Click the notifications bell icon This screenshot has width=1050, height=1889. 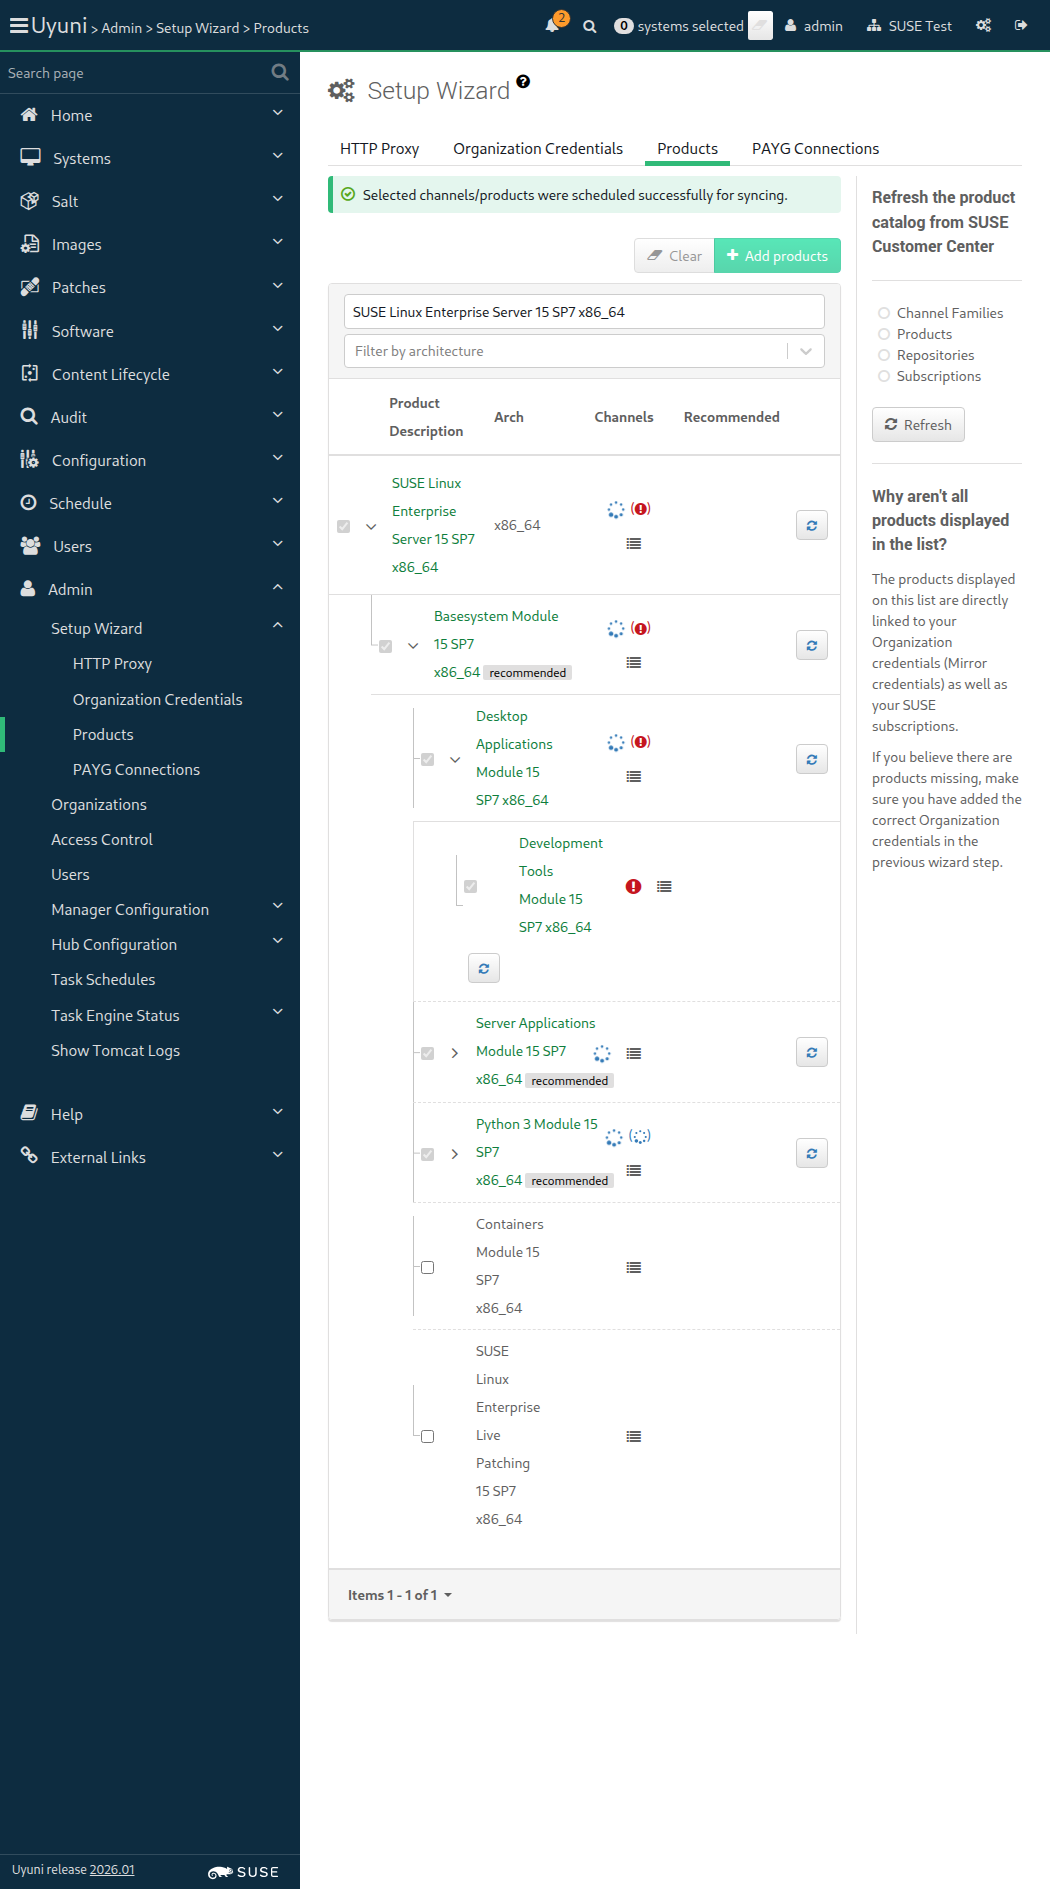[x=552, y=26]
